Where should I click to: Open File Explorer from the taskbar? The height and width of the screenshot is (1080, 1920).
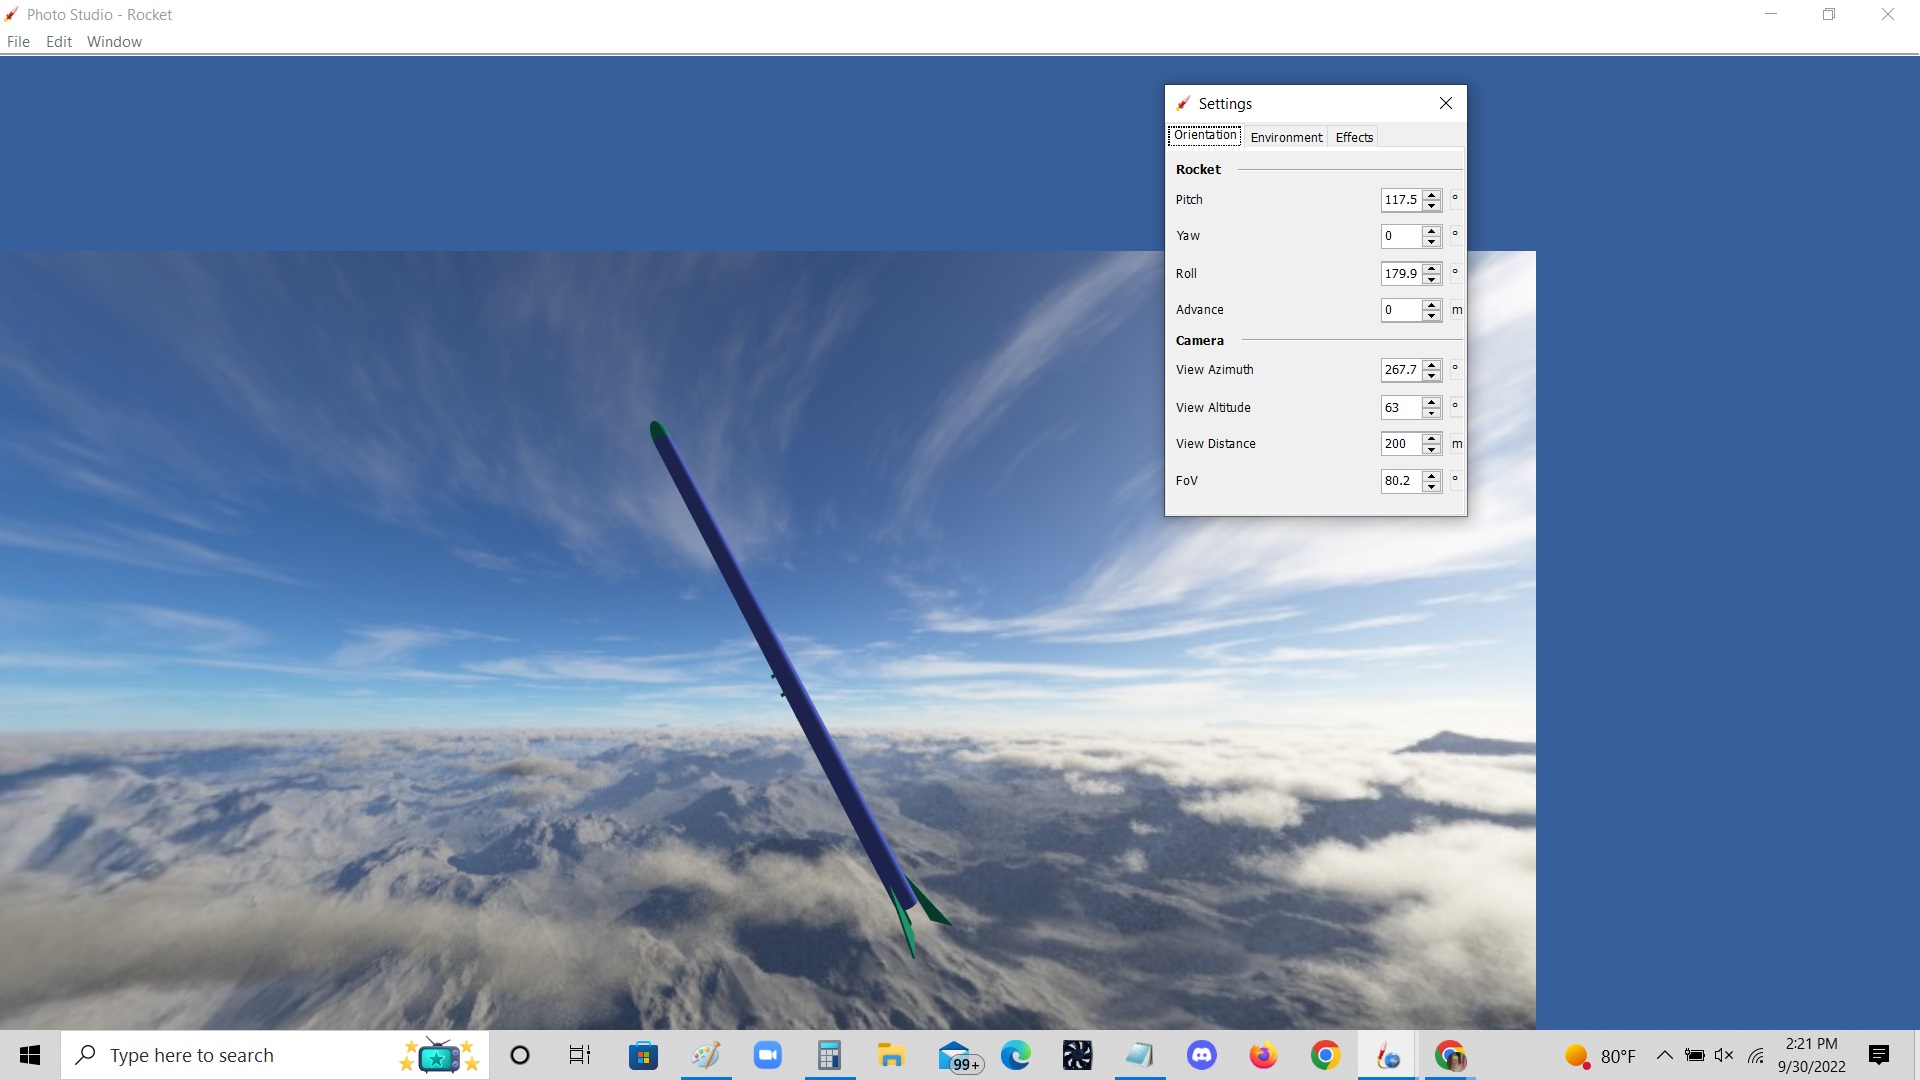point(891,1055)
